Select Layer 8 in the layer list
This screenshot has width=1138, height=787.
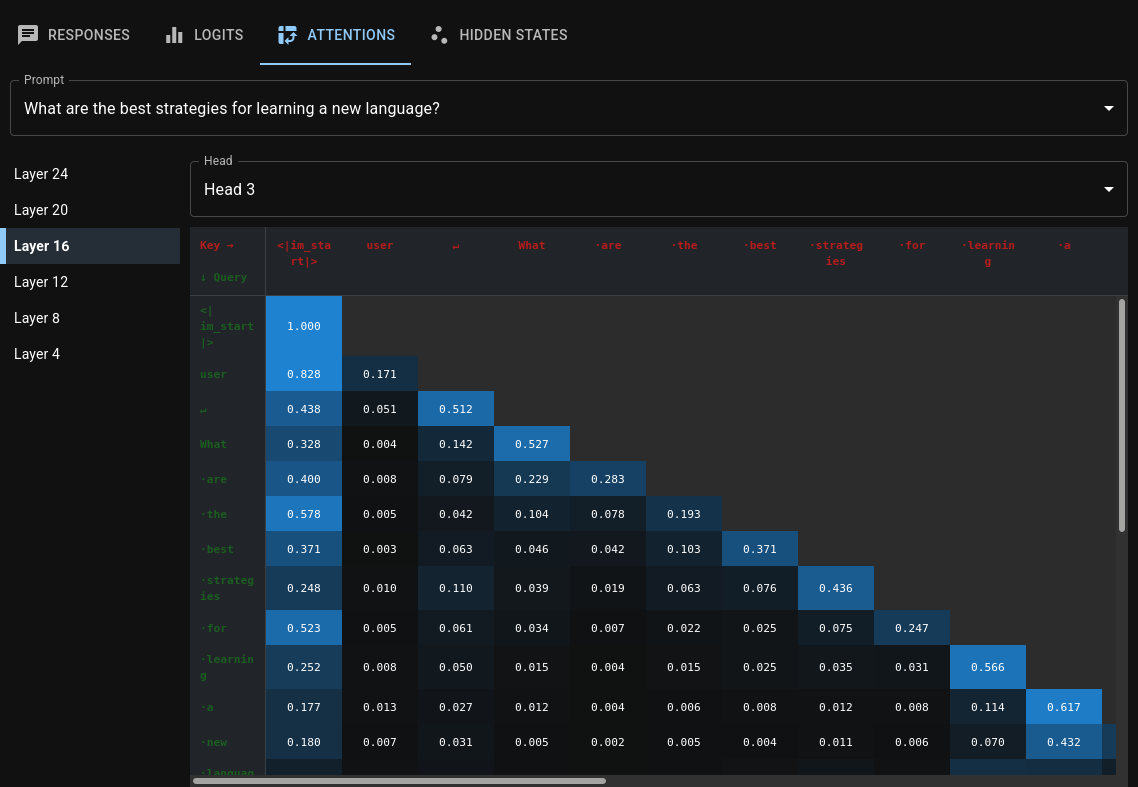click(90, 318)
